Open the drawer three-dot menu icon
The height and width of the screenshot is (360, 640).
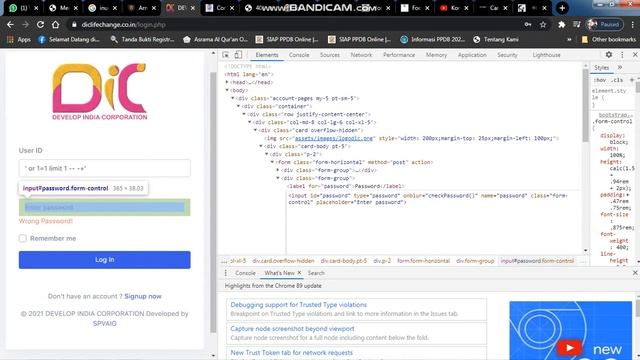pos(225,273)
